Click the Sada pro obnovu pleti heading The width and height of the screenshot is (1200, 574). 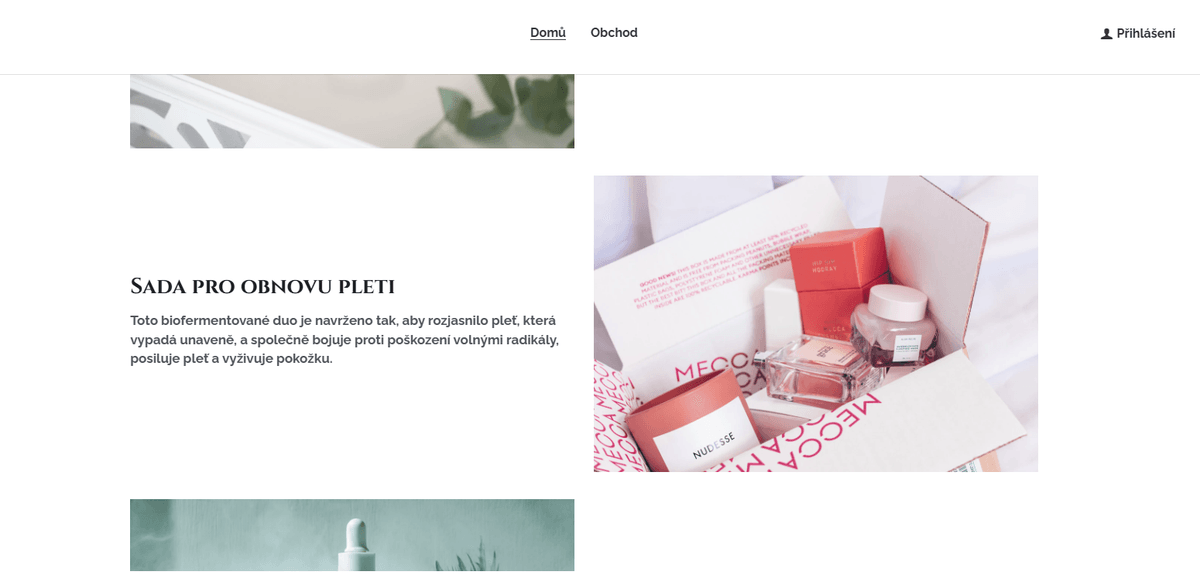click(263, 287)
